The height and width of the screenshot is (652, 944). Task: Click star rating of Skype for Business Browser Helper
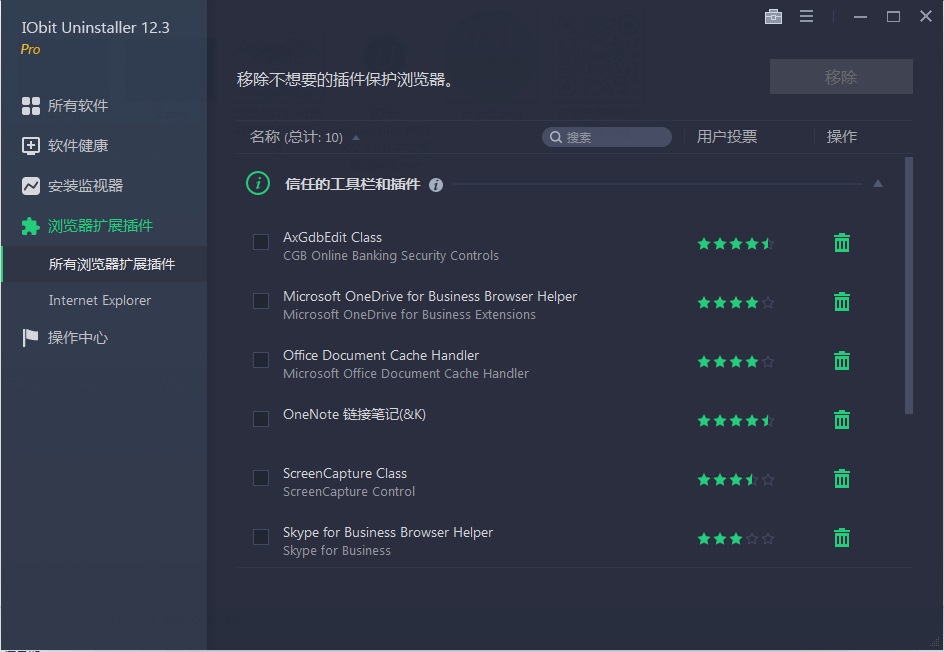[x=735, y=539]
